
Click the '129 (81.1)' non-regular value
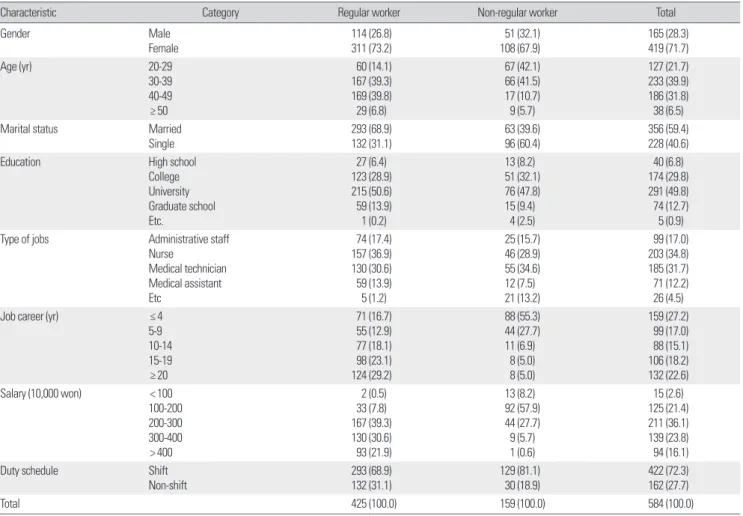(520, 471)
